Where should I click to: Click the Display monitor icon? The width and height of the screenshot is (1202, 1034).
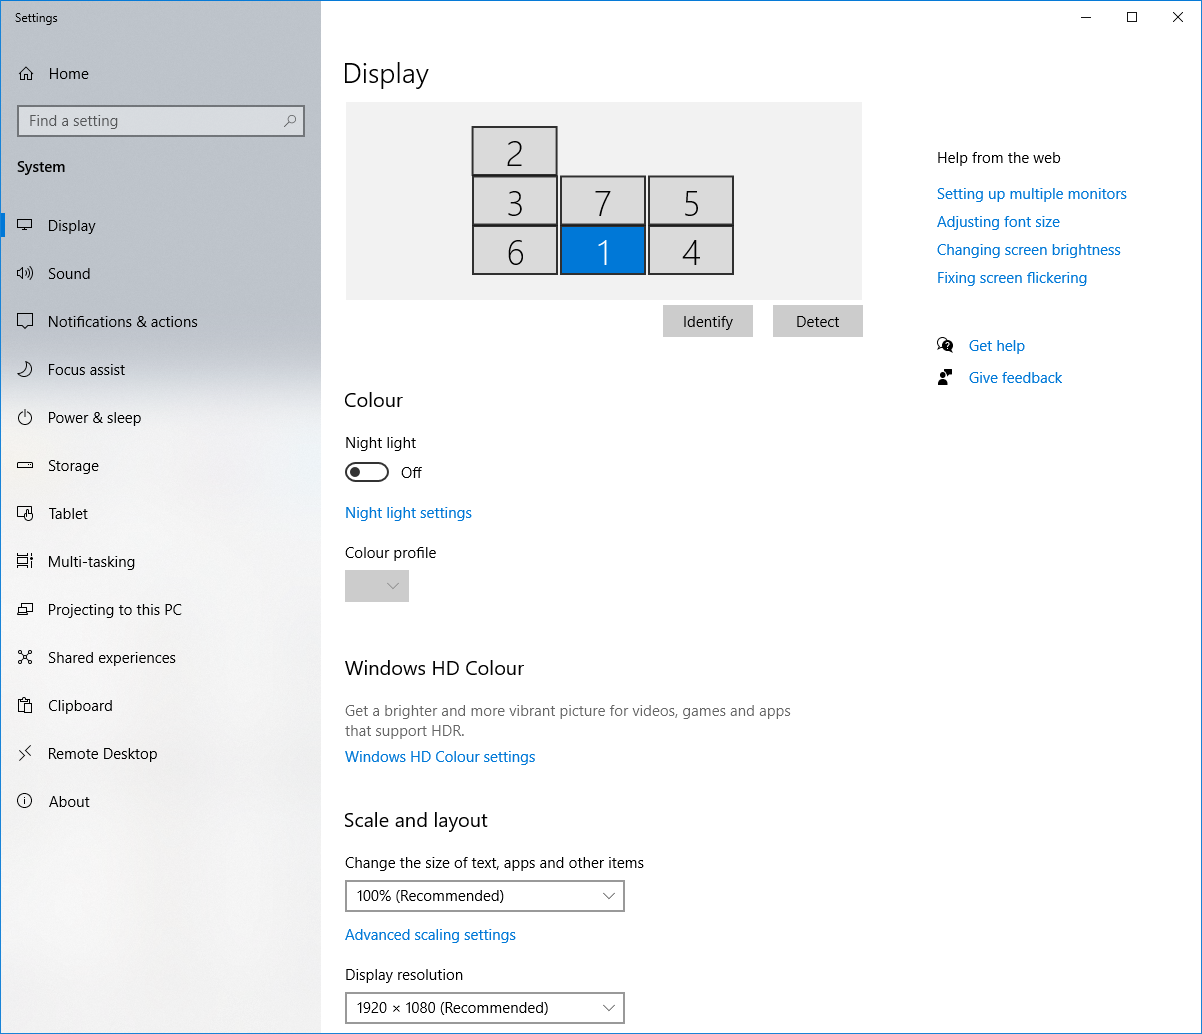(x=26, y=226)
